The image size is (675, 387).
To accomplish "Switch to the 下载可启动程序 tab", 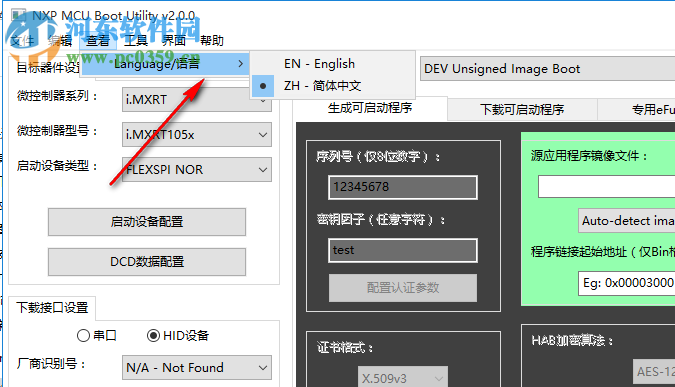I will (x=522, y=109).
